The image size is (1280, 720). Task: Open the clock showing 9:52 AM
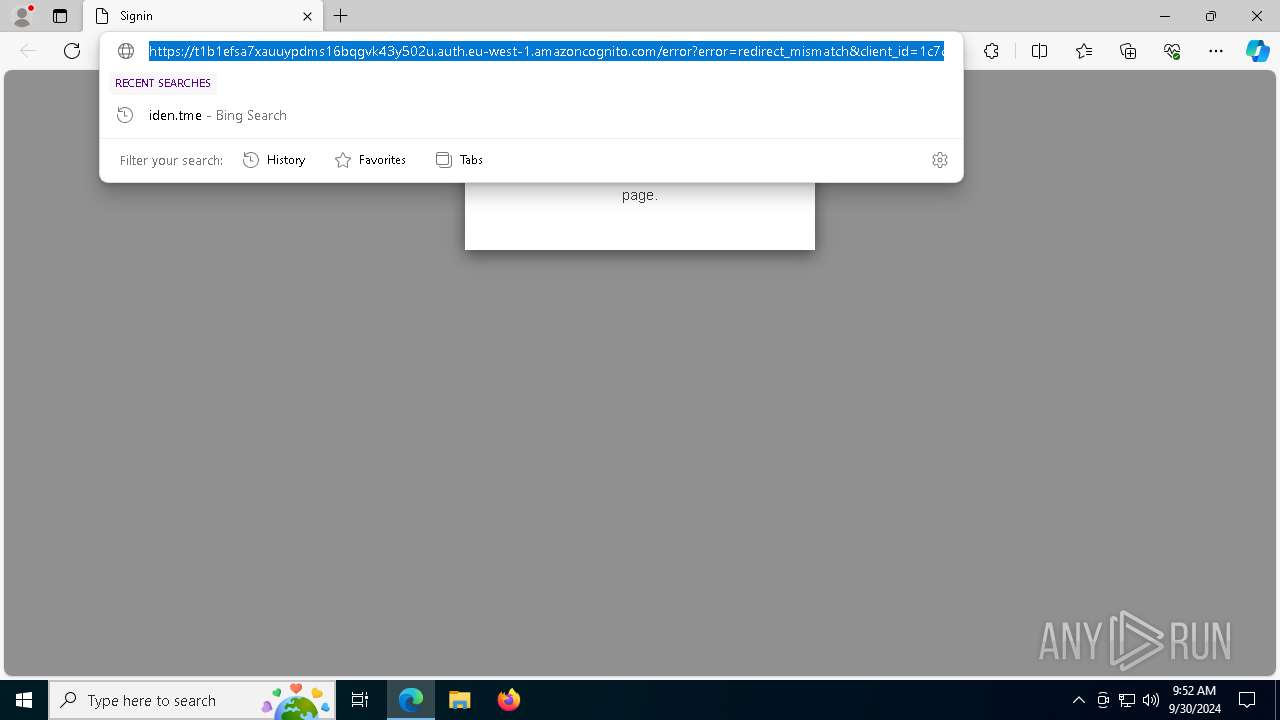coord(1195,700)
